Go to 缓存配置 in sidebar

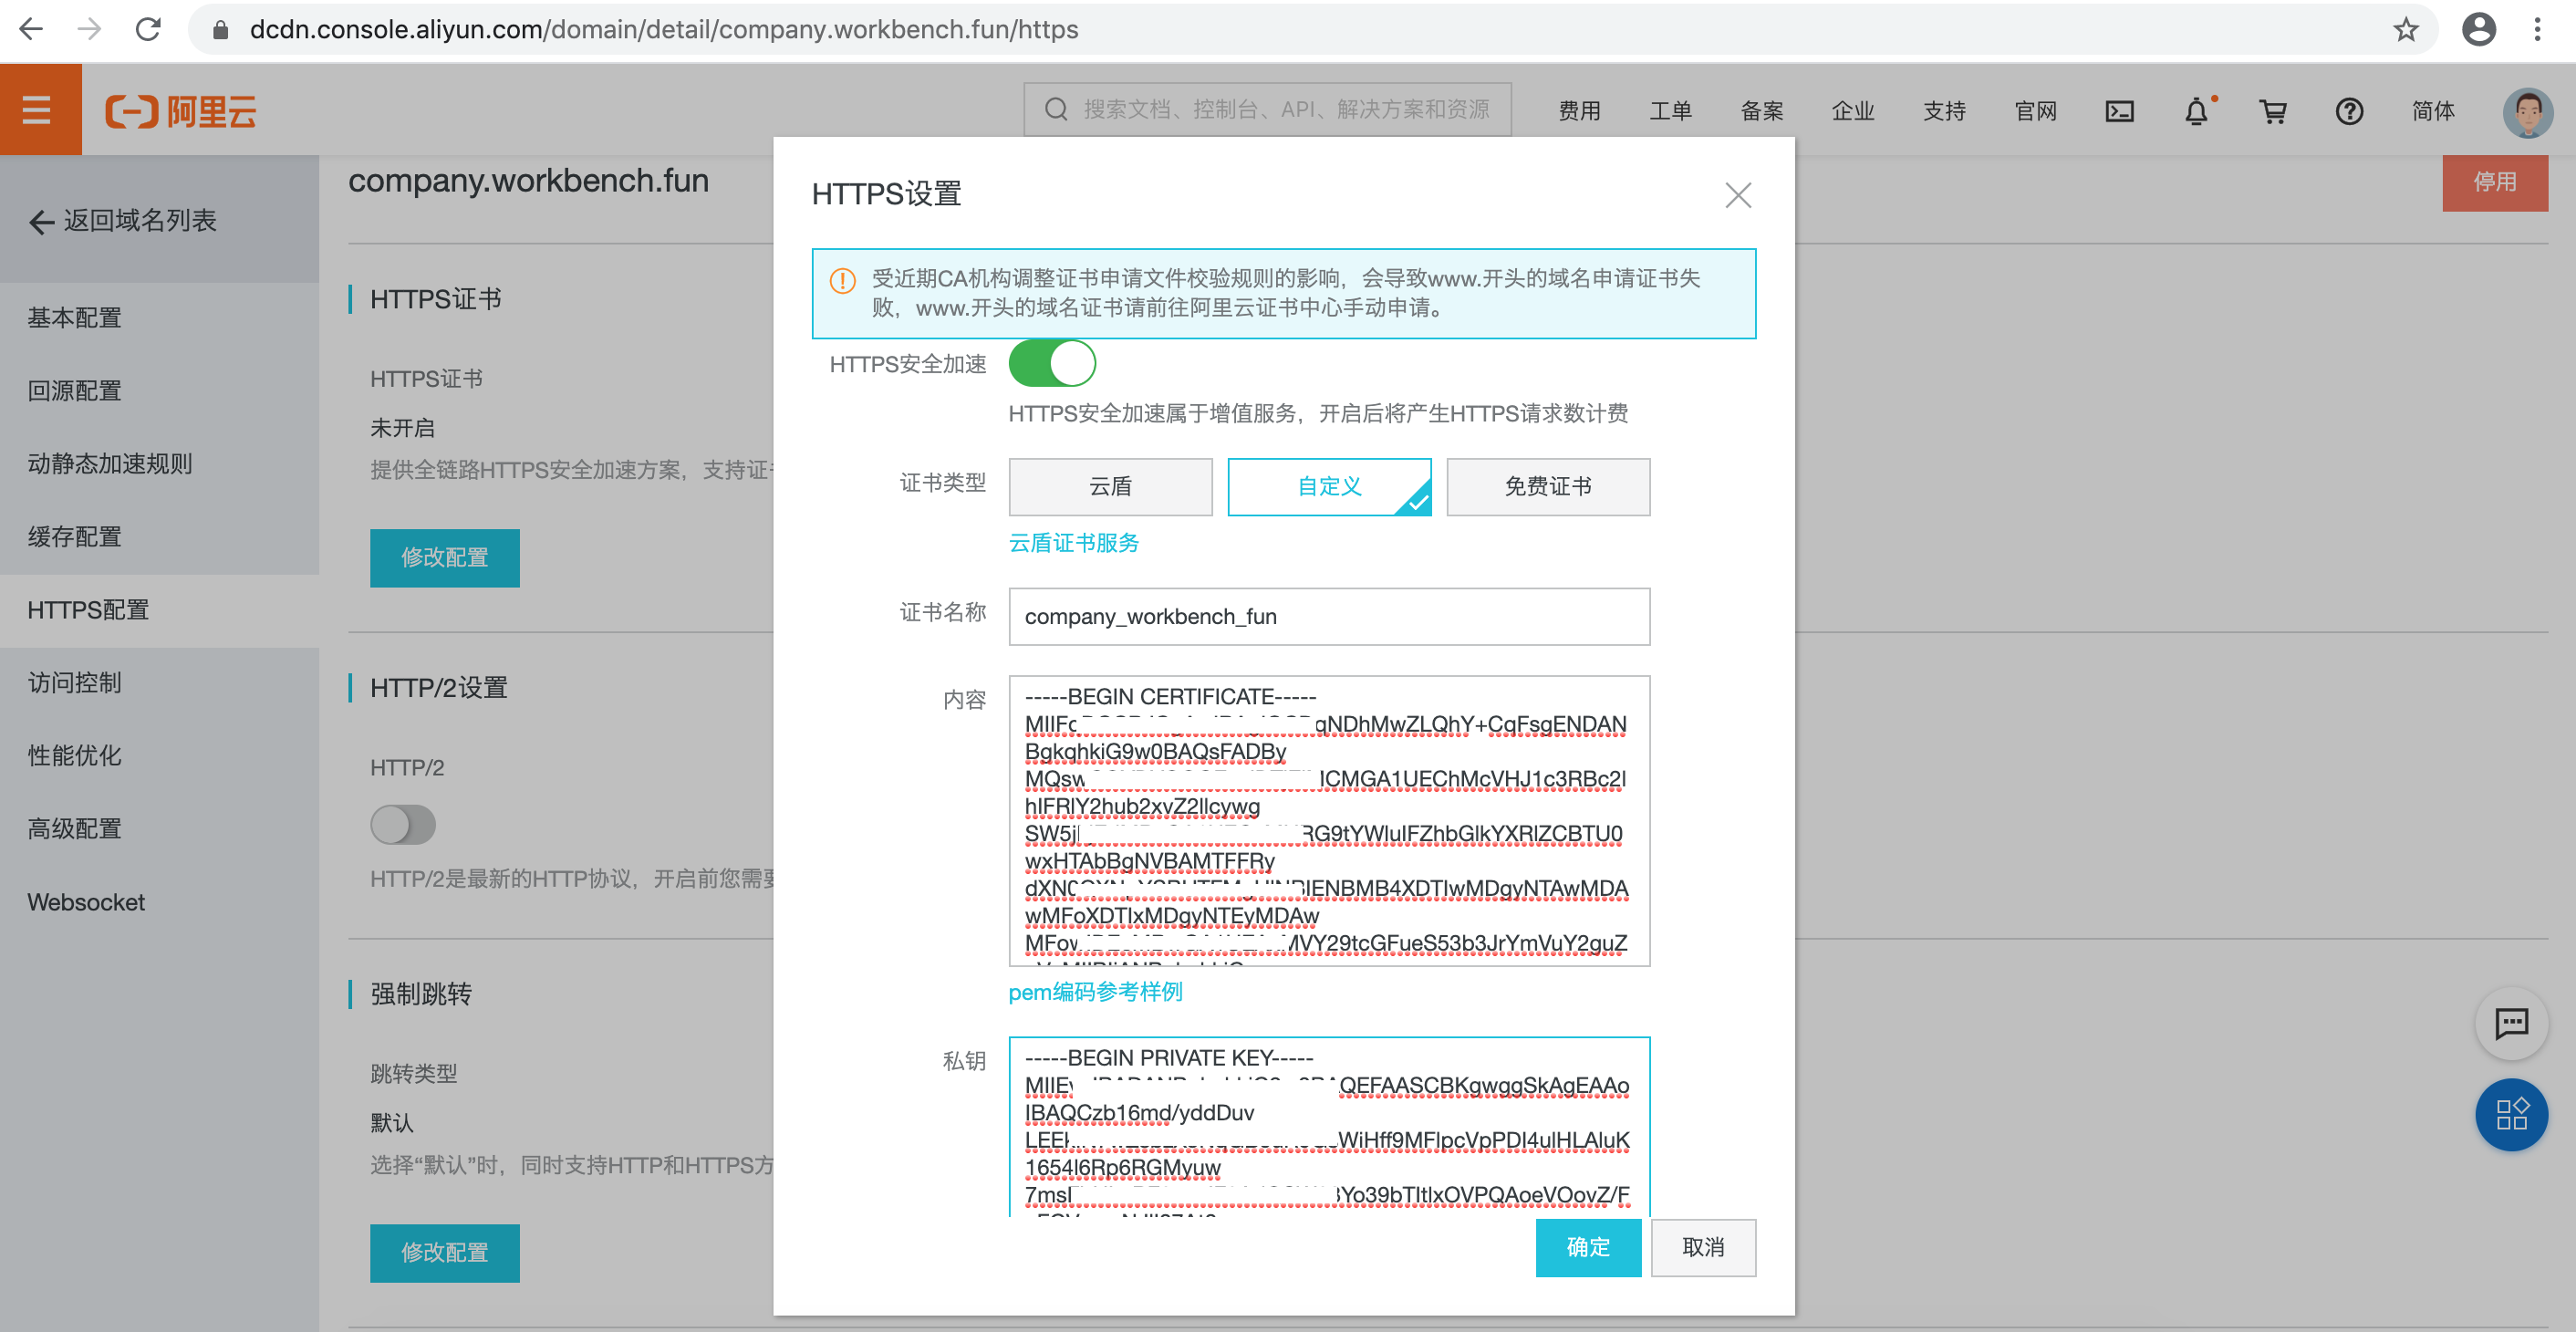coord(160,537)
